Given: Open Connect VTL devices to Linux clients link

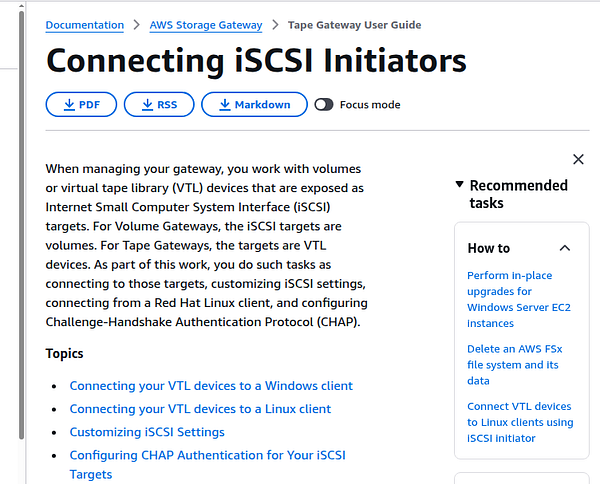Looking at the screenshot, I should click(520, 422).
